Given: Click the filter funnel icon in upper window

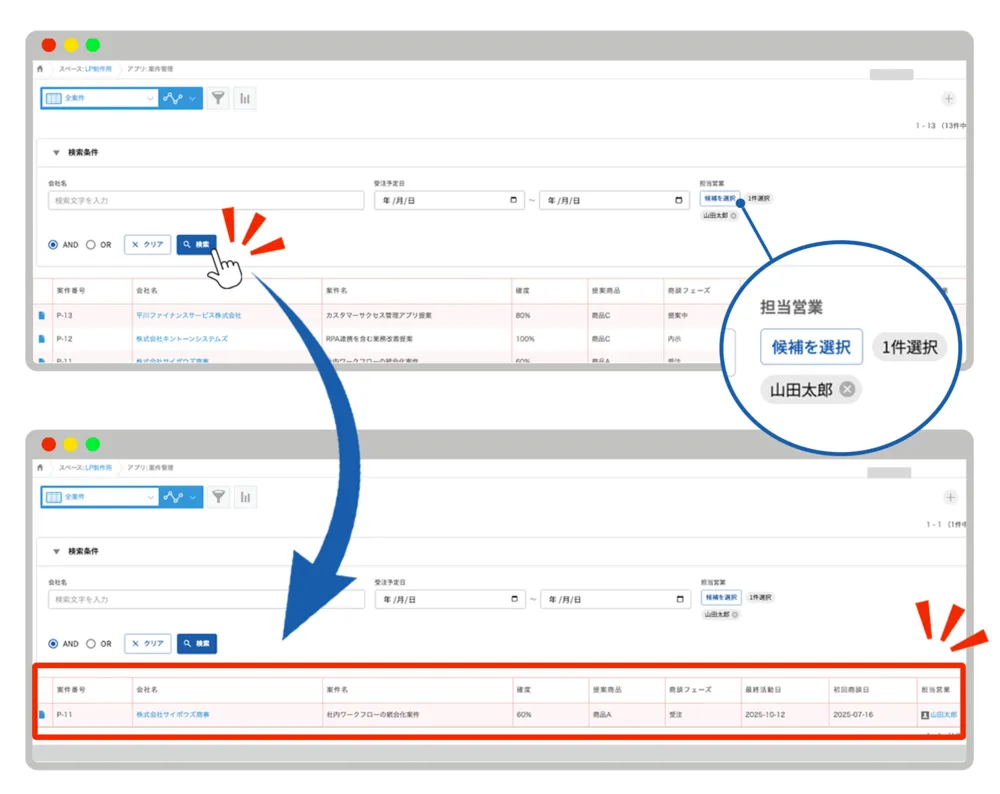Looking at the screenshot, I should click(217, 98).
